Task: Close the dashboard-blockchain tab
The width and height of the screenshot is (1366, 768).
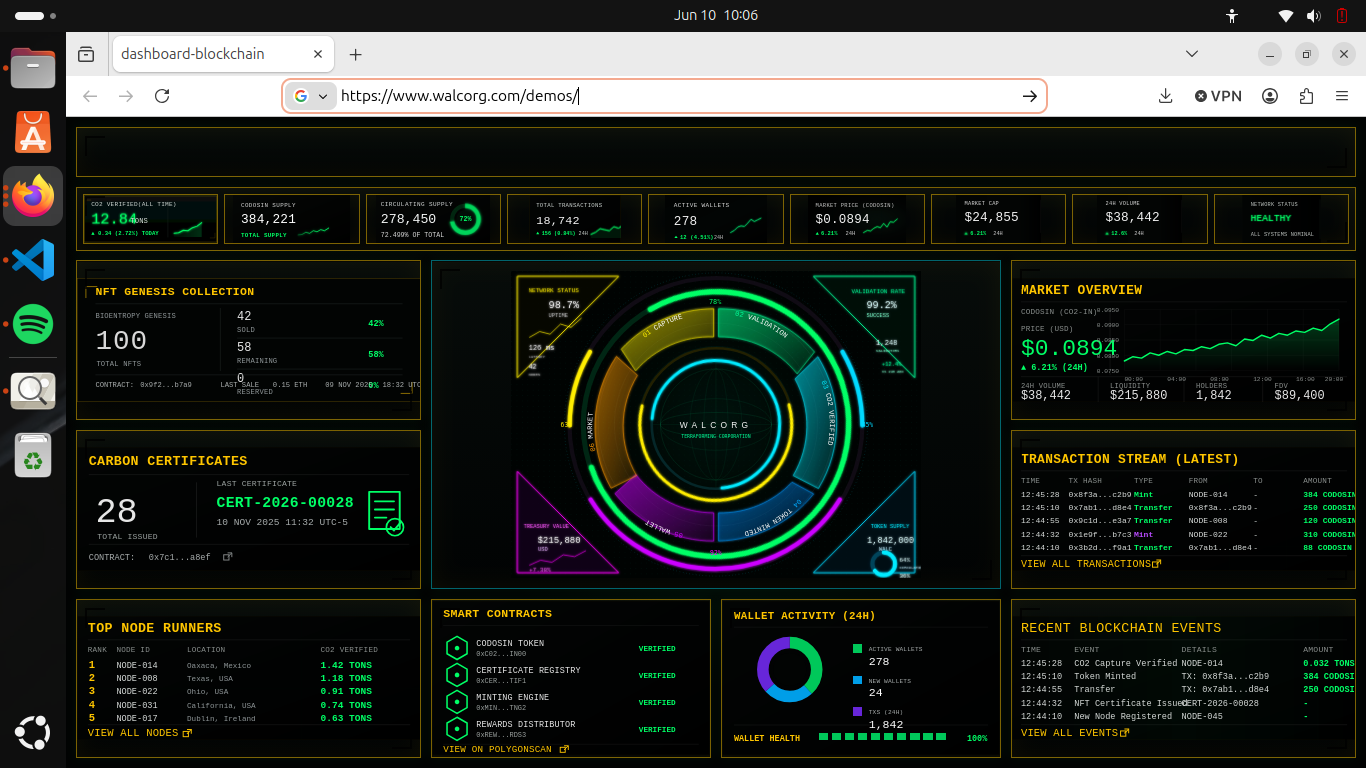Action: (318, 54)
